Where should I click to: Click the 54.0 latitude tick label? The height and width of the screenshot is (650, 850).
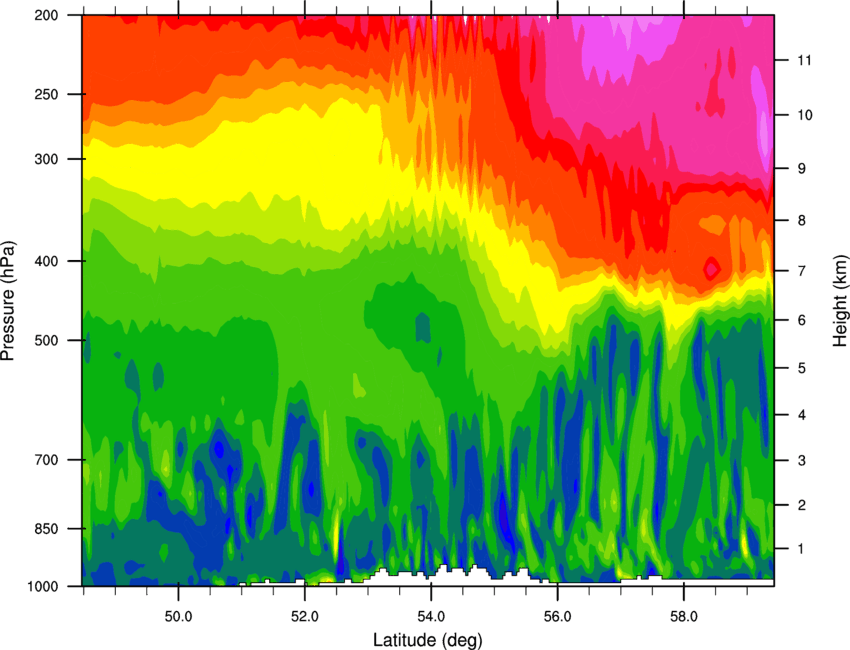(431, 616)
